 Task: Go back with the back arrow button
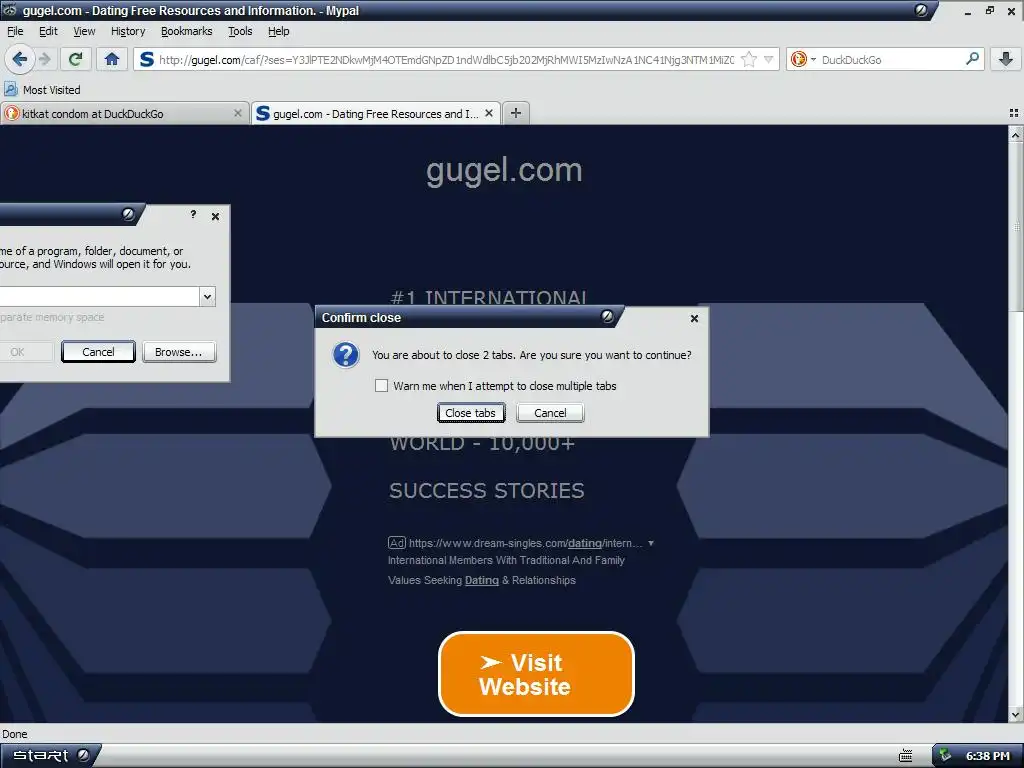[20, 59]
